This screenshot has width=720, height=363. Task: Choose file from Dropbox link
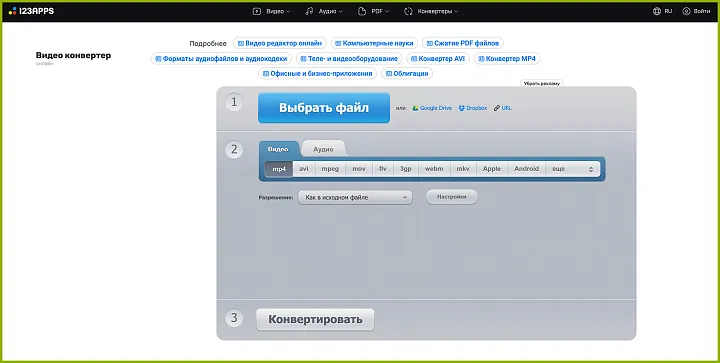[x=477, y=108]
